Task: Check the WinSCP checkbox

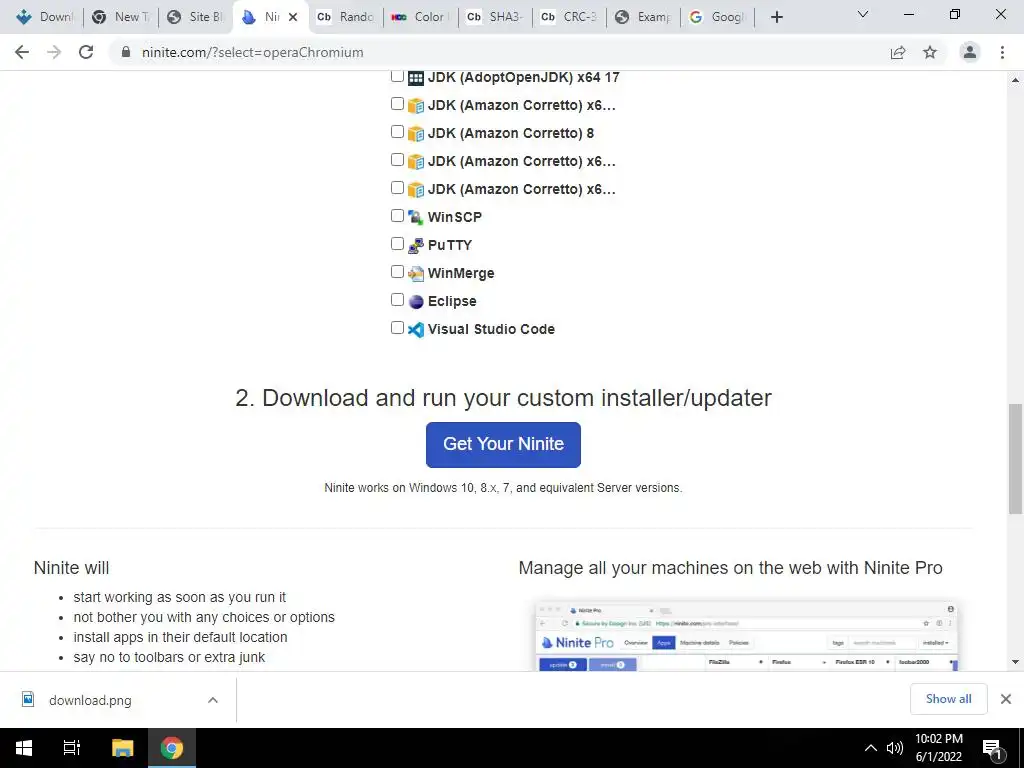Action: tap(397, 216)
